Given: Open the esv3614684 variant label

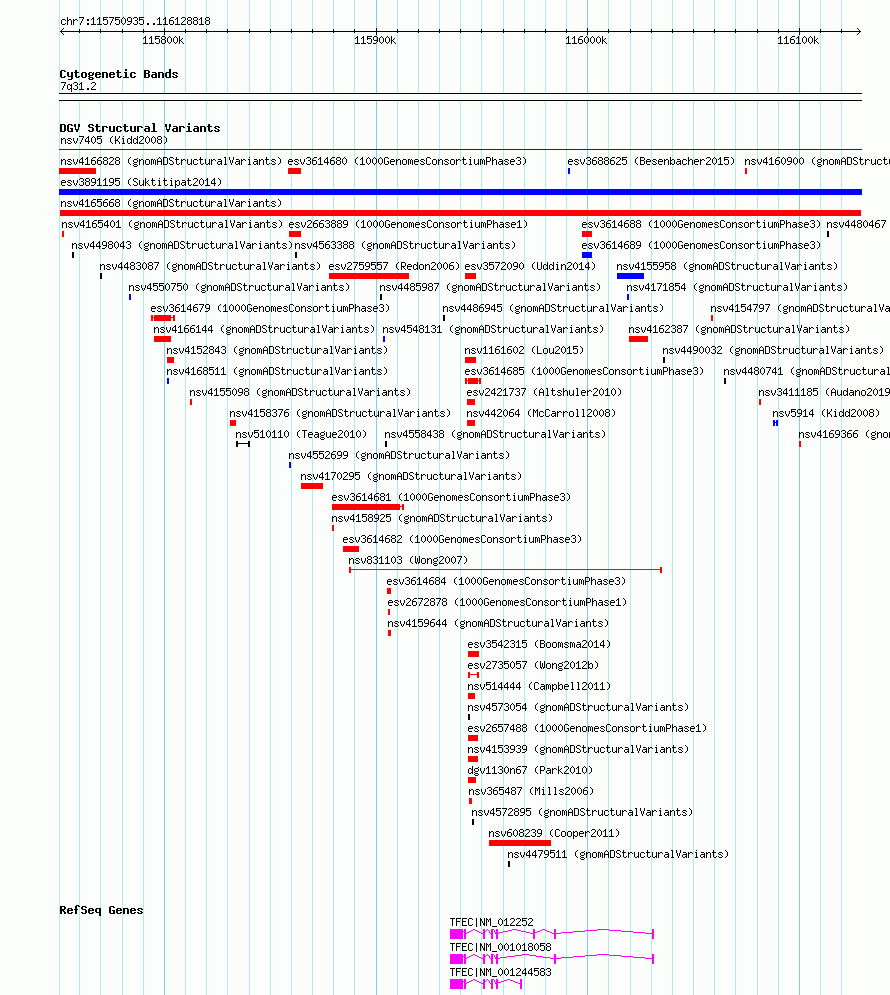Looking at the screenshot, I should [506, 581].
